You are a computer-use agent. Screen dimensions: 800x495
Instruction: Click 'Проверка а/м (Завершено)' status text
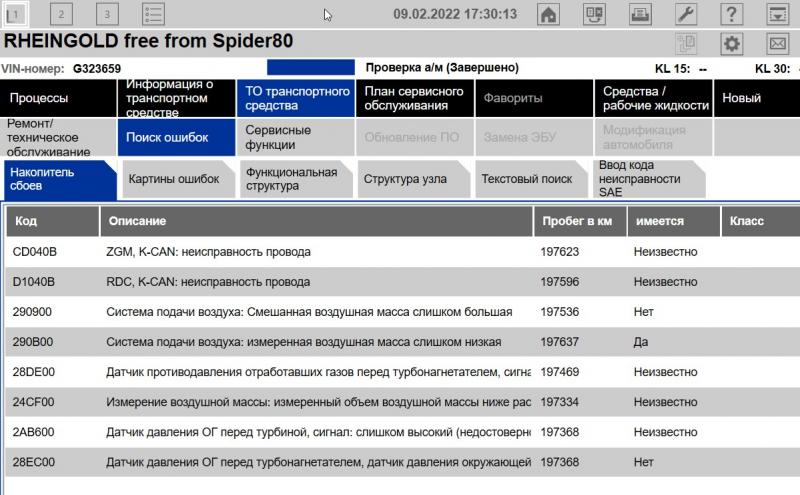[442, 67]
